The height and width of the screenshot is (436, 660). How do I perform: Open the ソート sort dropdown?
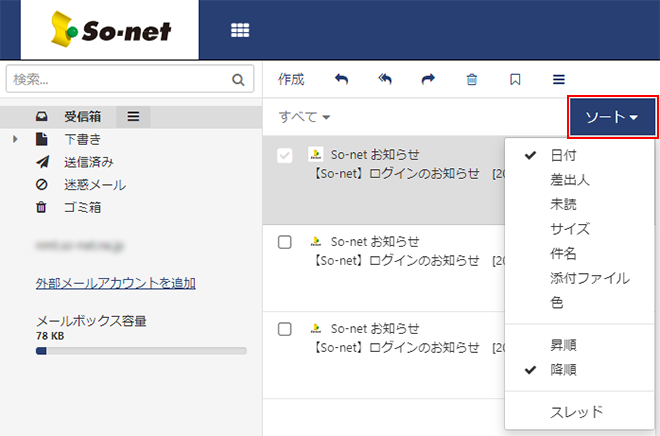click(x=612, y=117)
